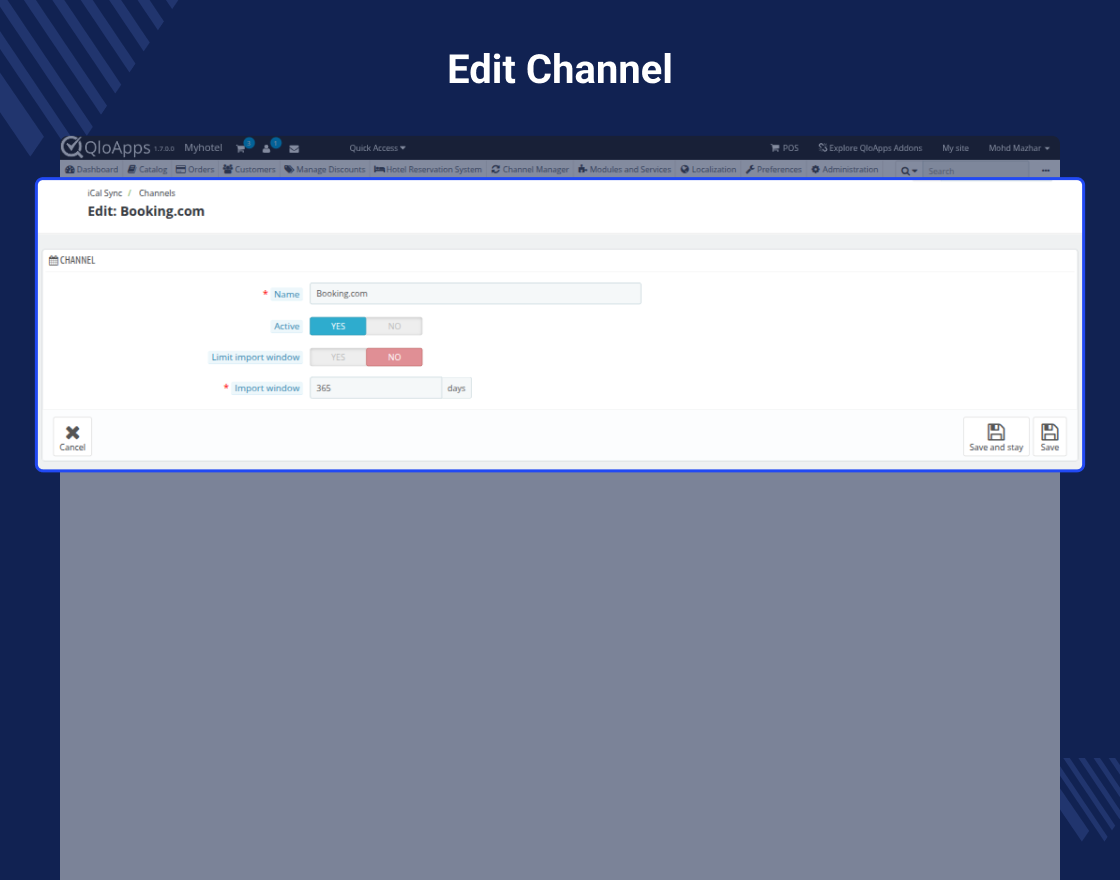The image size is (1120, 880).
Task: Open the Preferences menu
Action: (774, 169)
